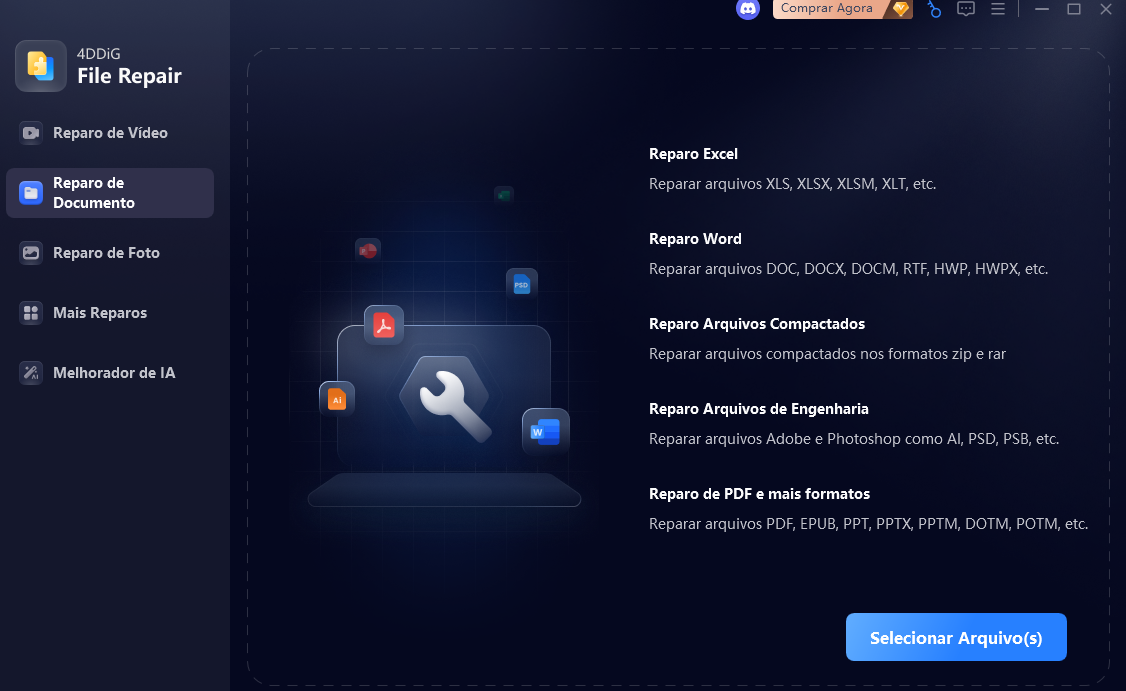
Task: Click the 4DDiG File Repair logo
Action: pos(41,66)
